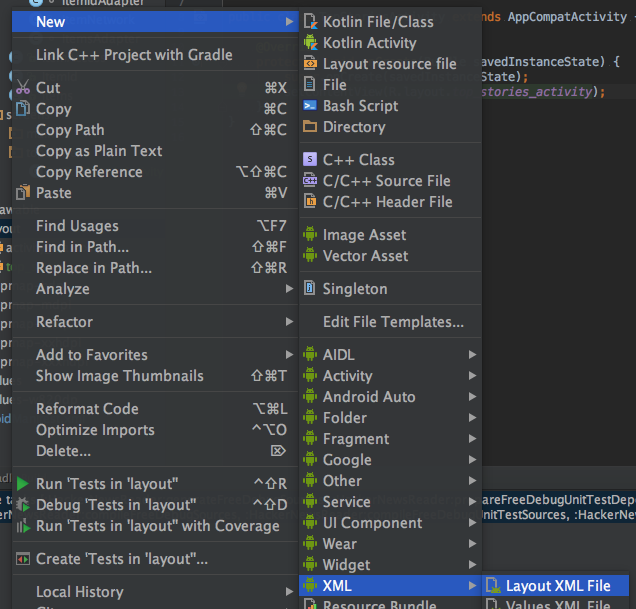Click stories_activity in the code editor
Image resolution: width=636 pixels, height=609 pixels.
click(537, 92)
